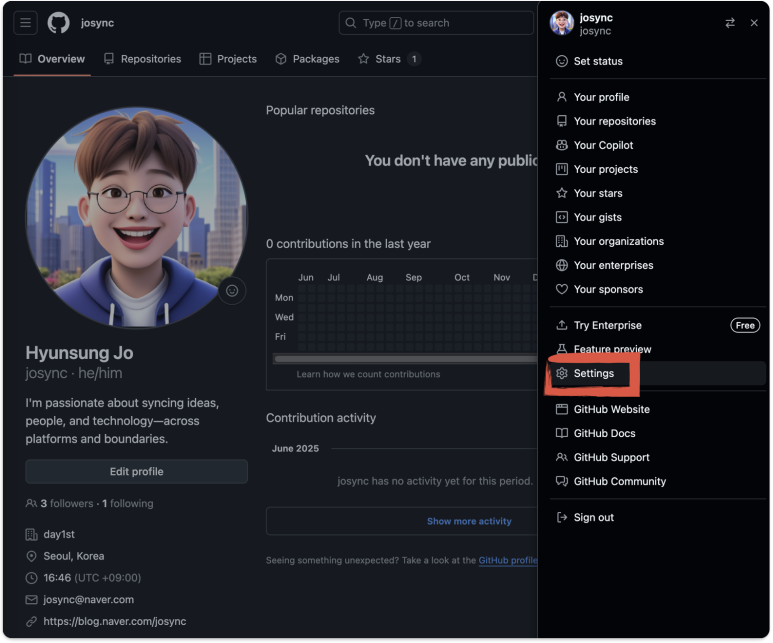Click Learn how we count contributions link
Screen dimensions: 773x643
coord(368,374)
